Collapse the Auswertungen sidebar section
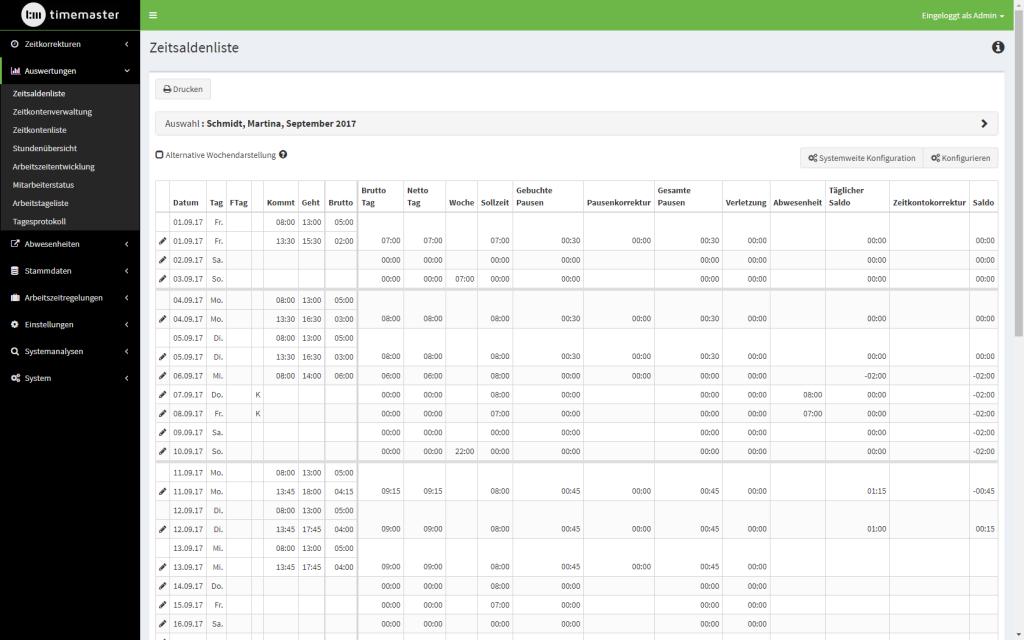The height and width of the screenshot is (640, 1024). tap(70, 71)
